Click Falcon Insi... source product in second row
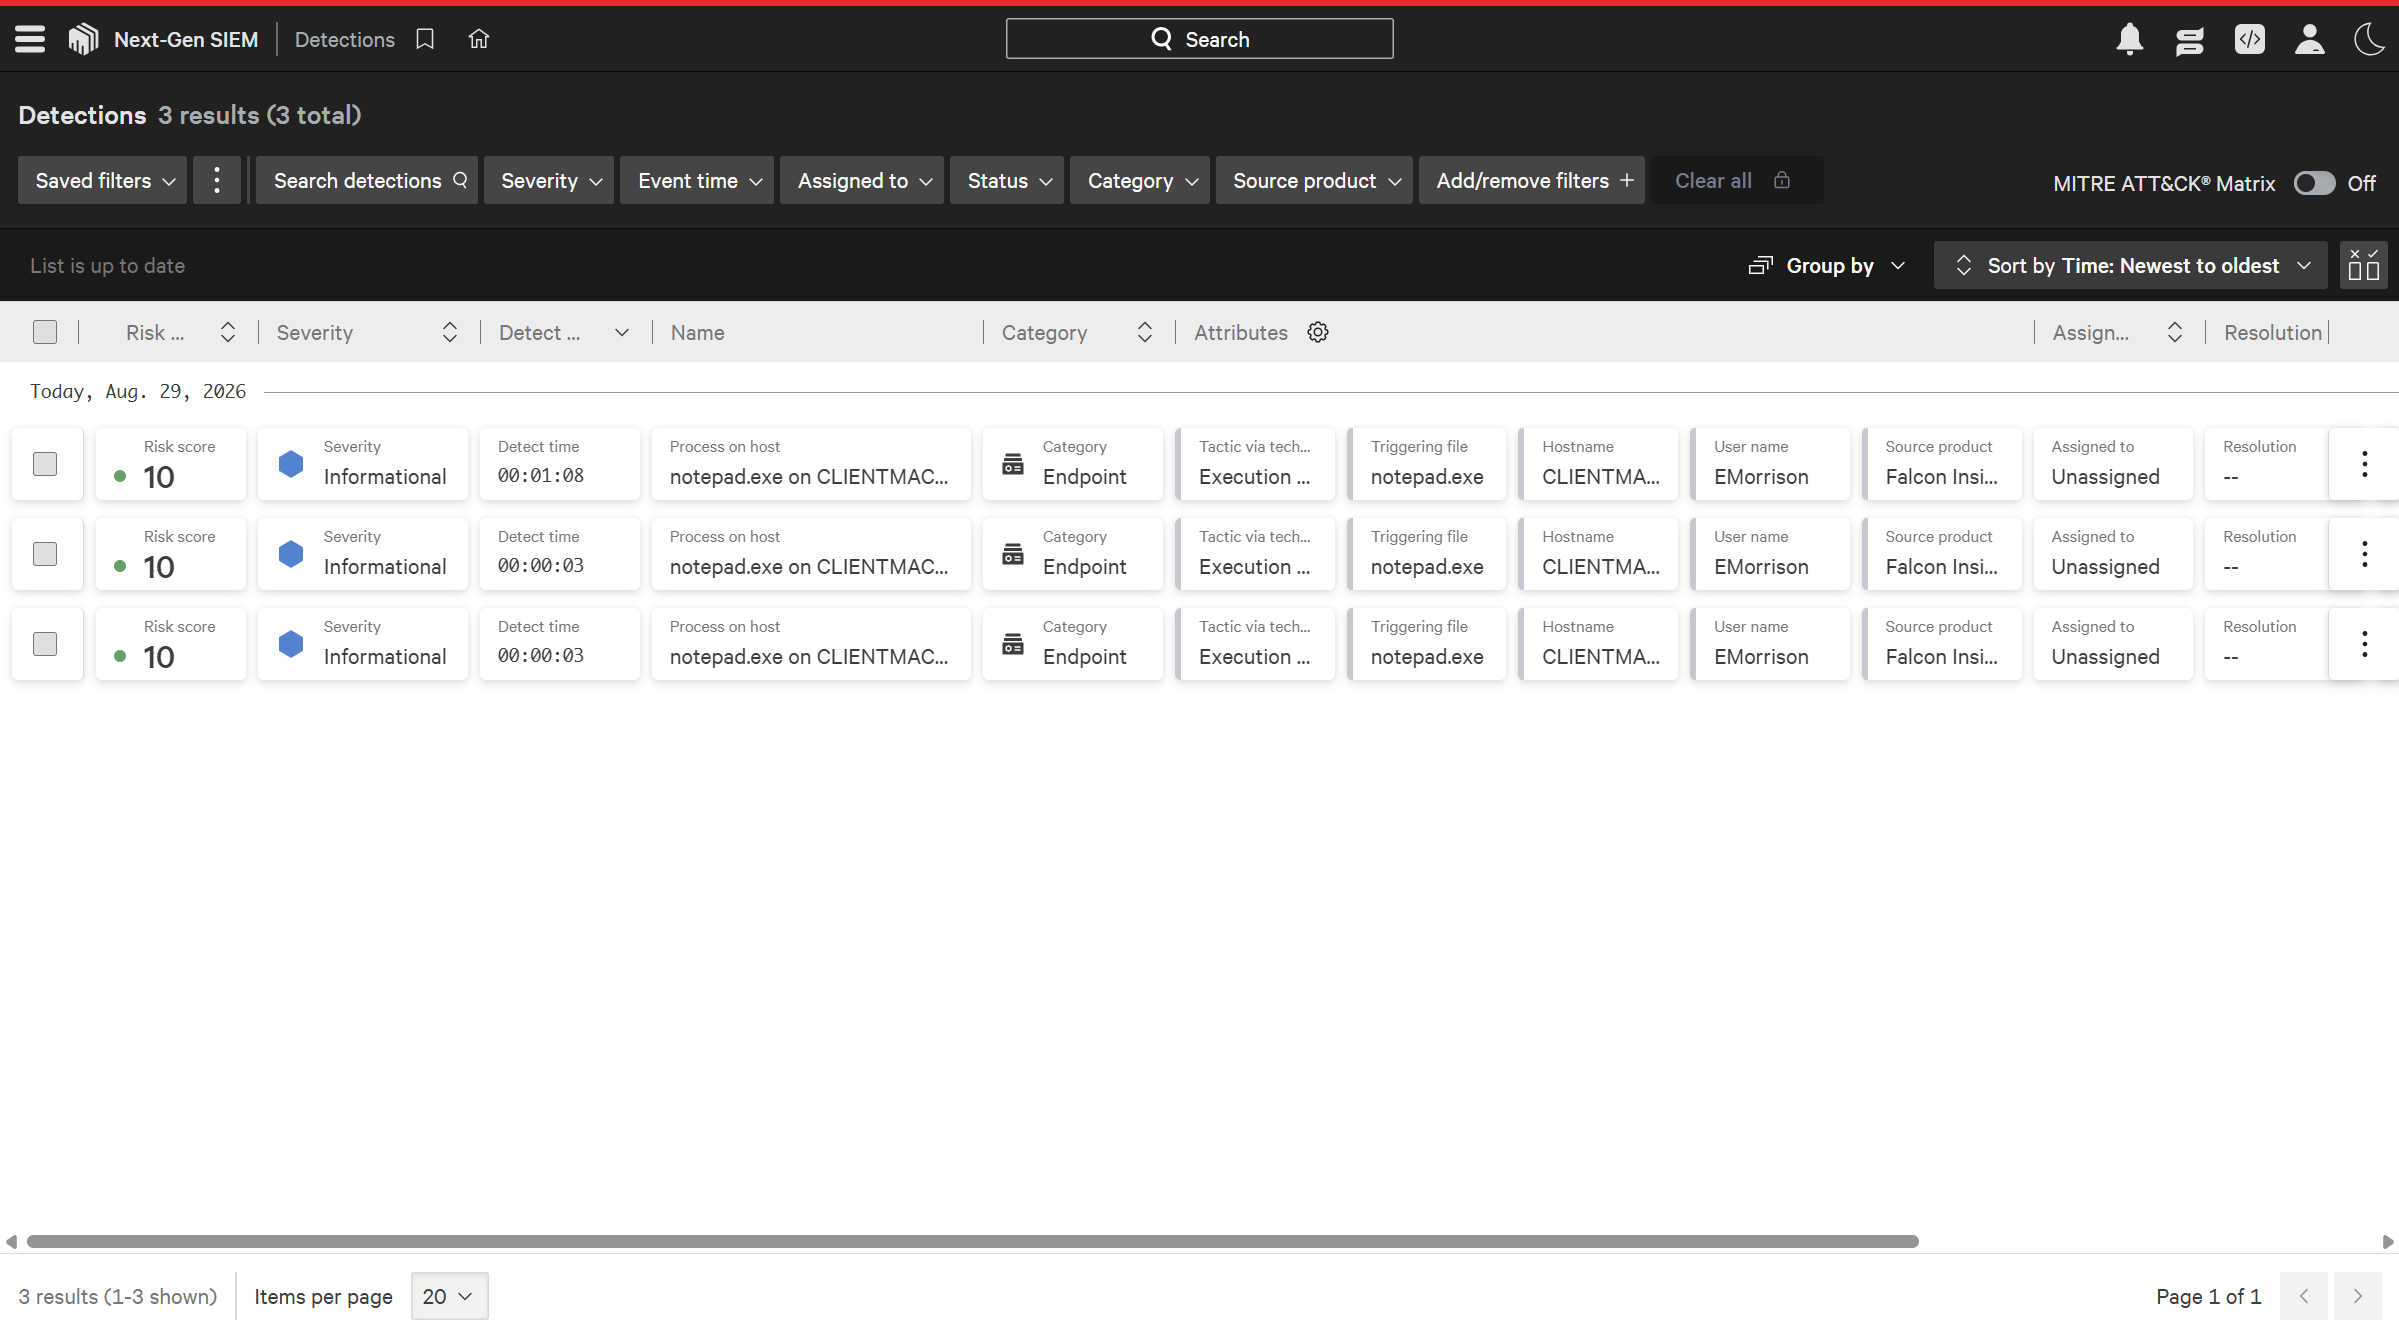This screenshot has width=2399, height=1334. tap(1941, 567)
